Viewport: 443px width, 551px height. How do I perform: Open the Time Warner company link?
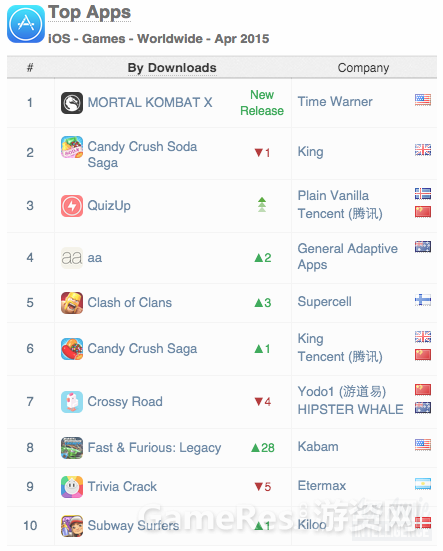(335, 102)
